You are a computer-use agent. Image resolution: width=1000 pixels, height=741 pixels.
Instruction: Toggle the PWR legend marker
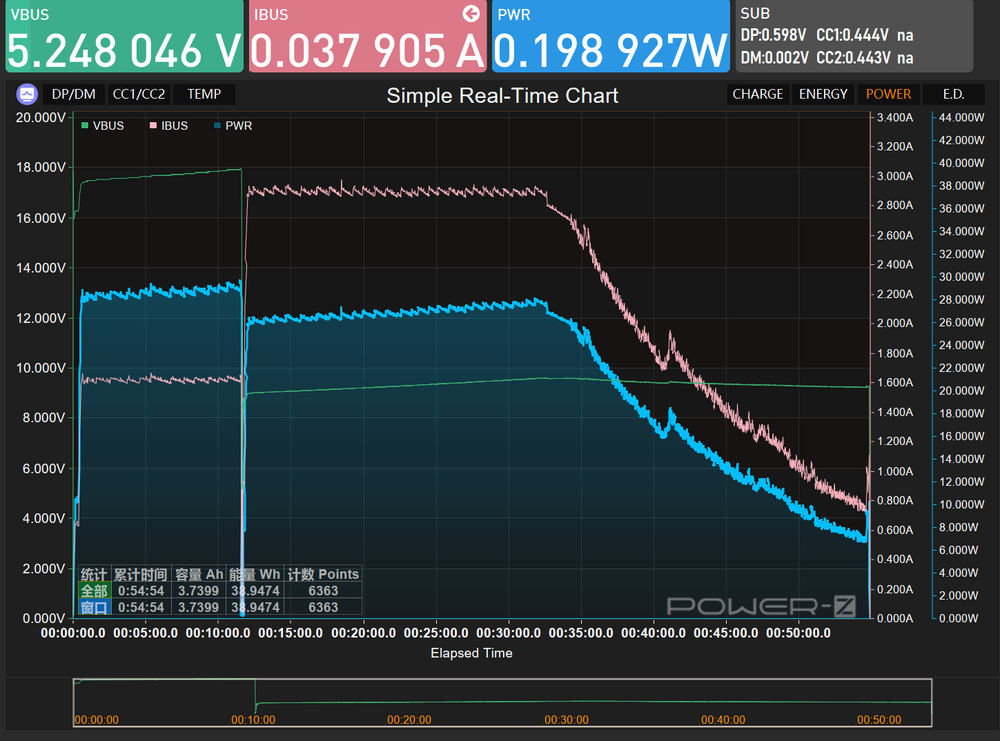217,126
